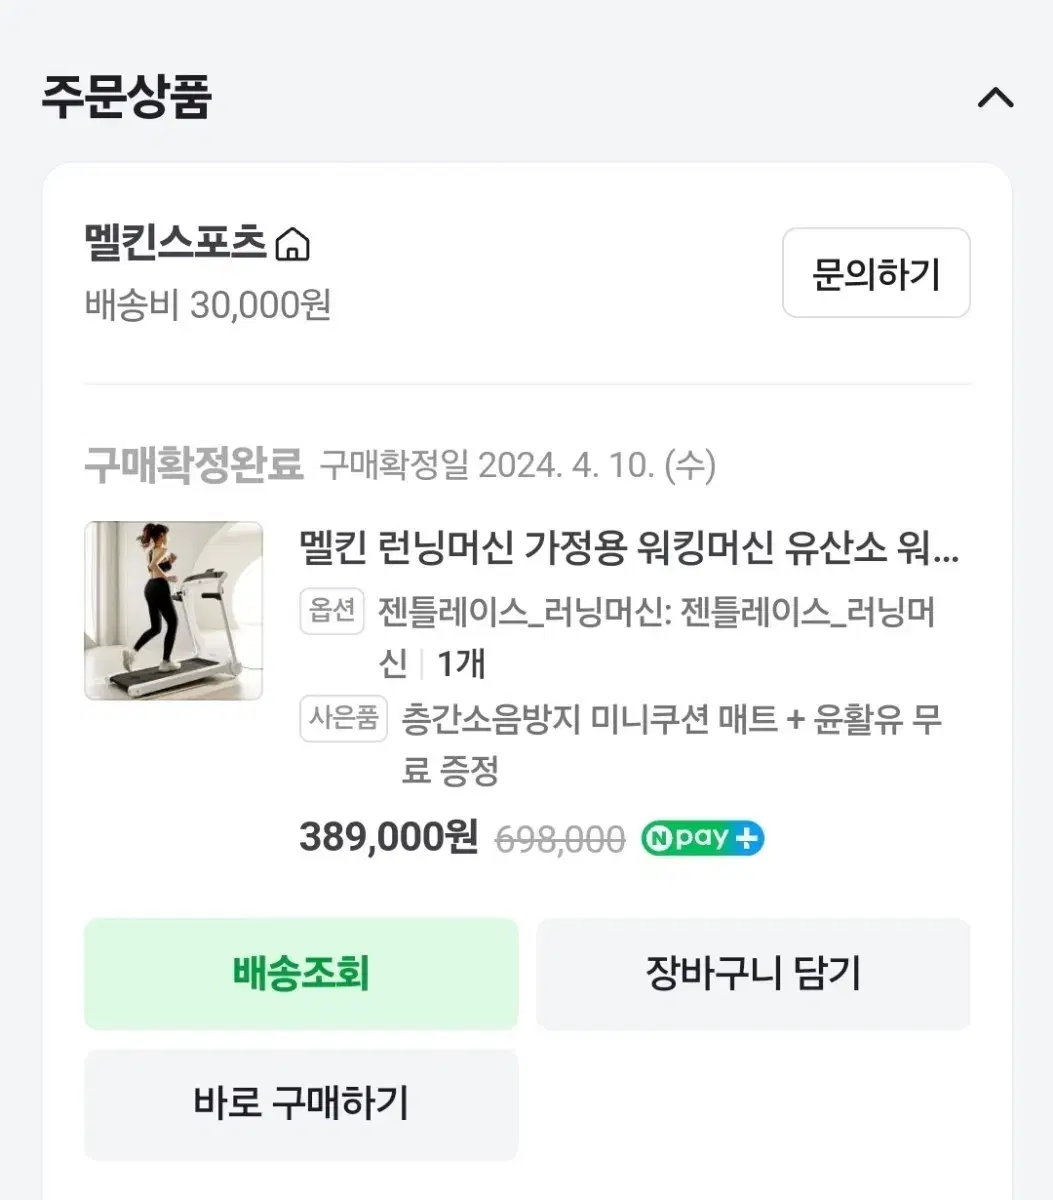
Task: Click the Npay plus badge icon
Action: (702, 838)
